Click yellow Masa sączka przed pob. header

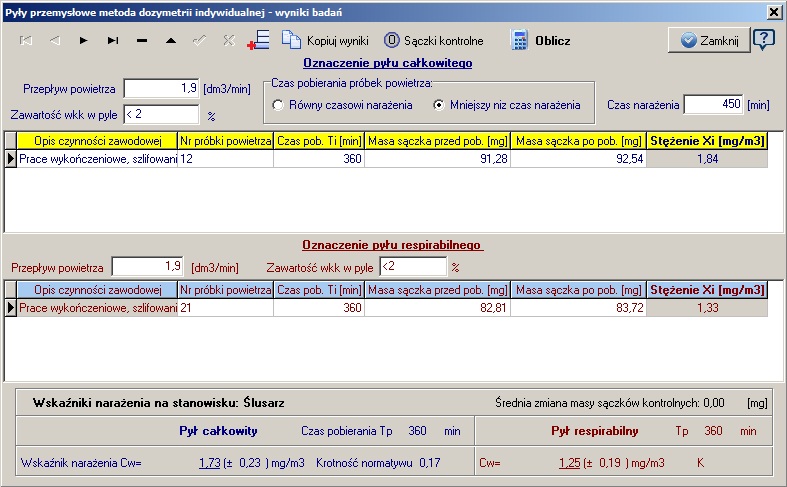point(438,141)
